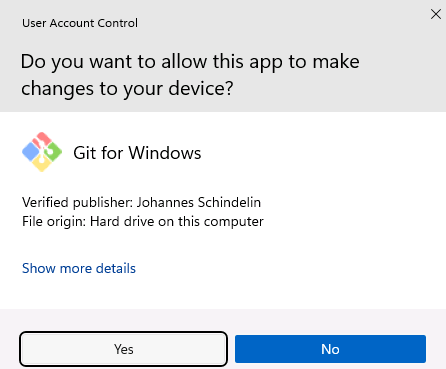Viewport: 446px width, 369px height.
Task: Click the word Windows in the app name
Action: point(165,153)
